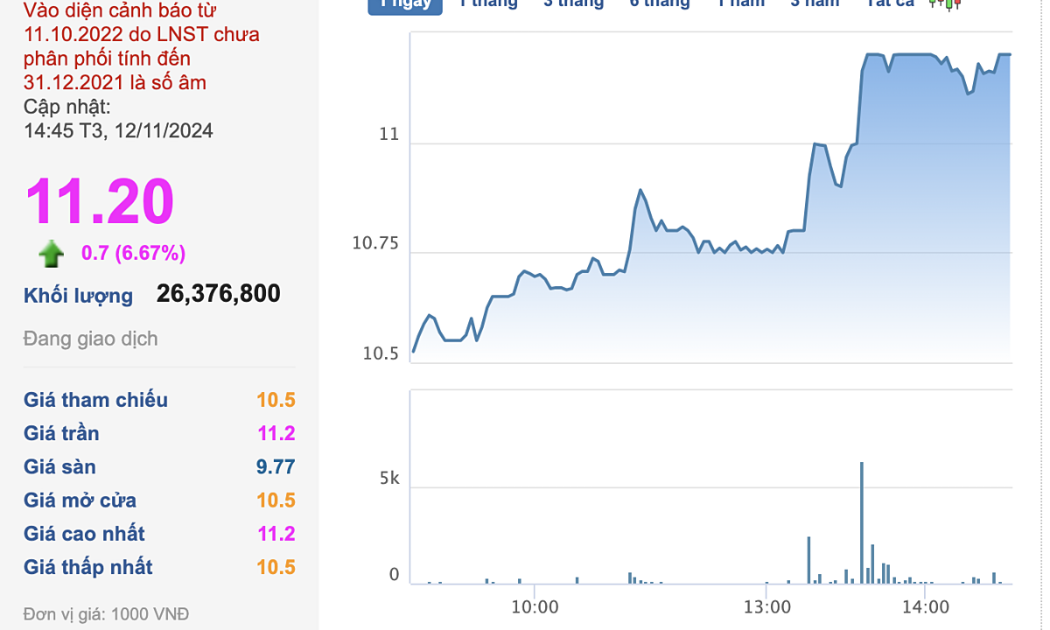The width and height of the screenshot is (1050, 630).
Task: Click the red warning notice text
Action: [142, 48]
